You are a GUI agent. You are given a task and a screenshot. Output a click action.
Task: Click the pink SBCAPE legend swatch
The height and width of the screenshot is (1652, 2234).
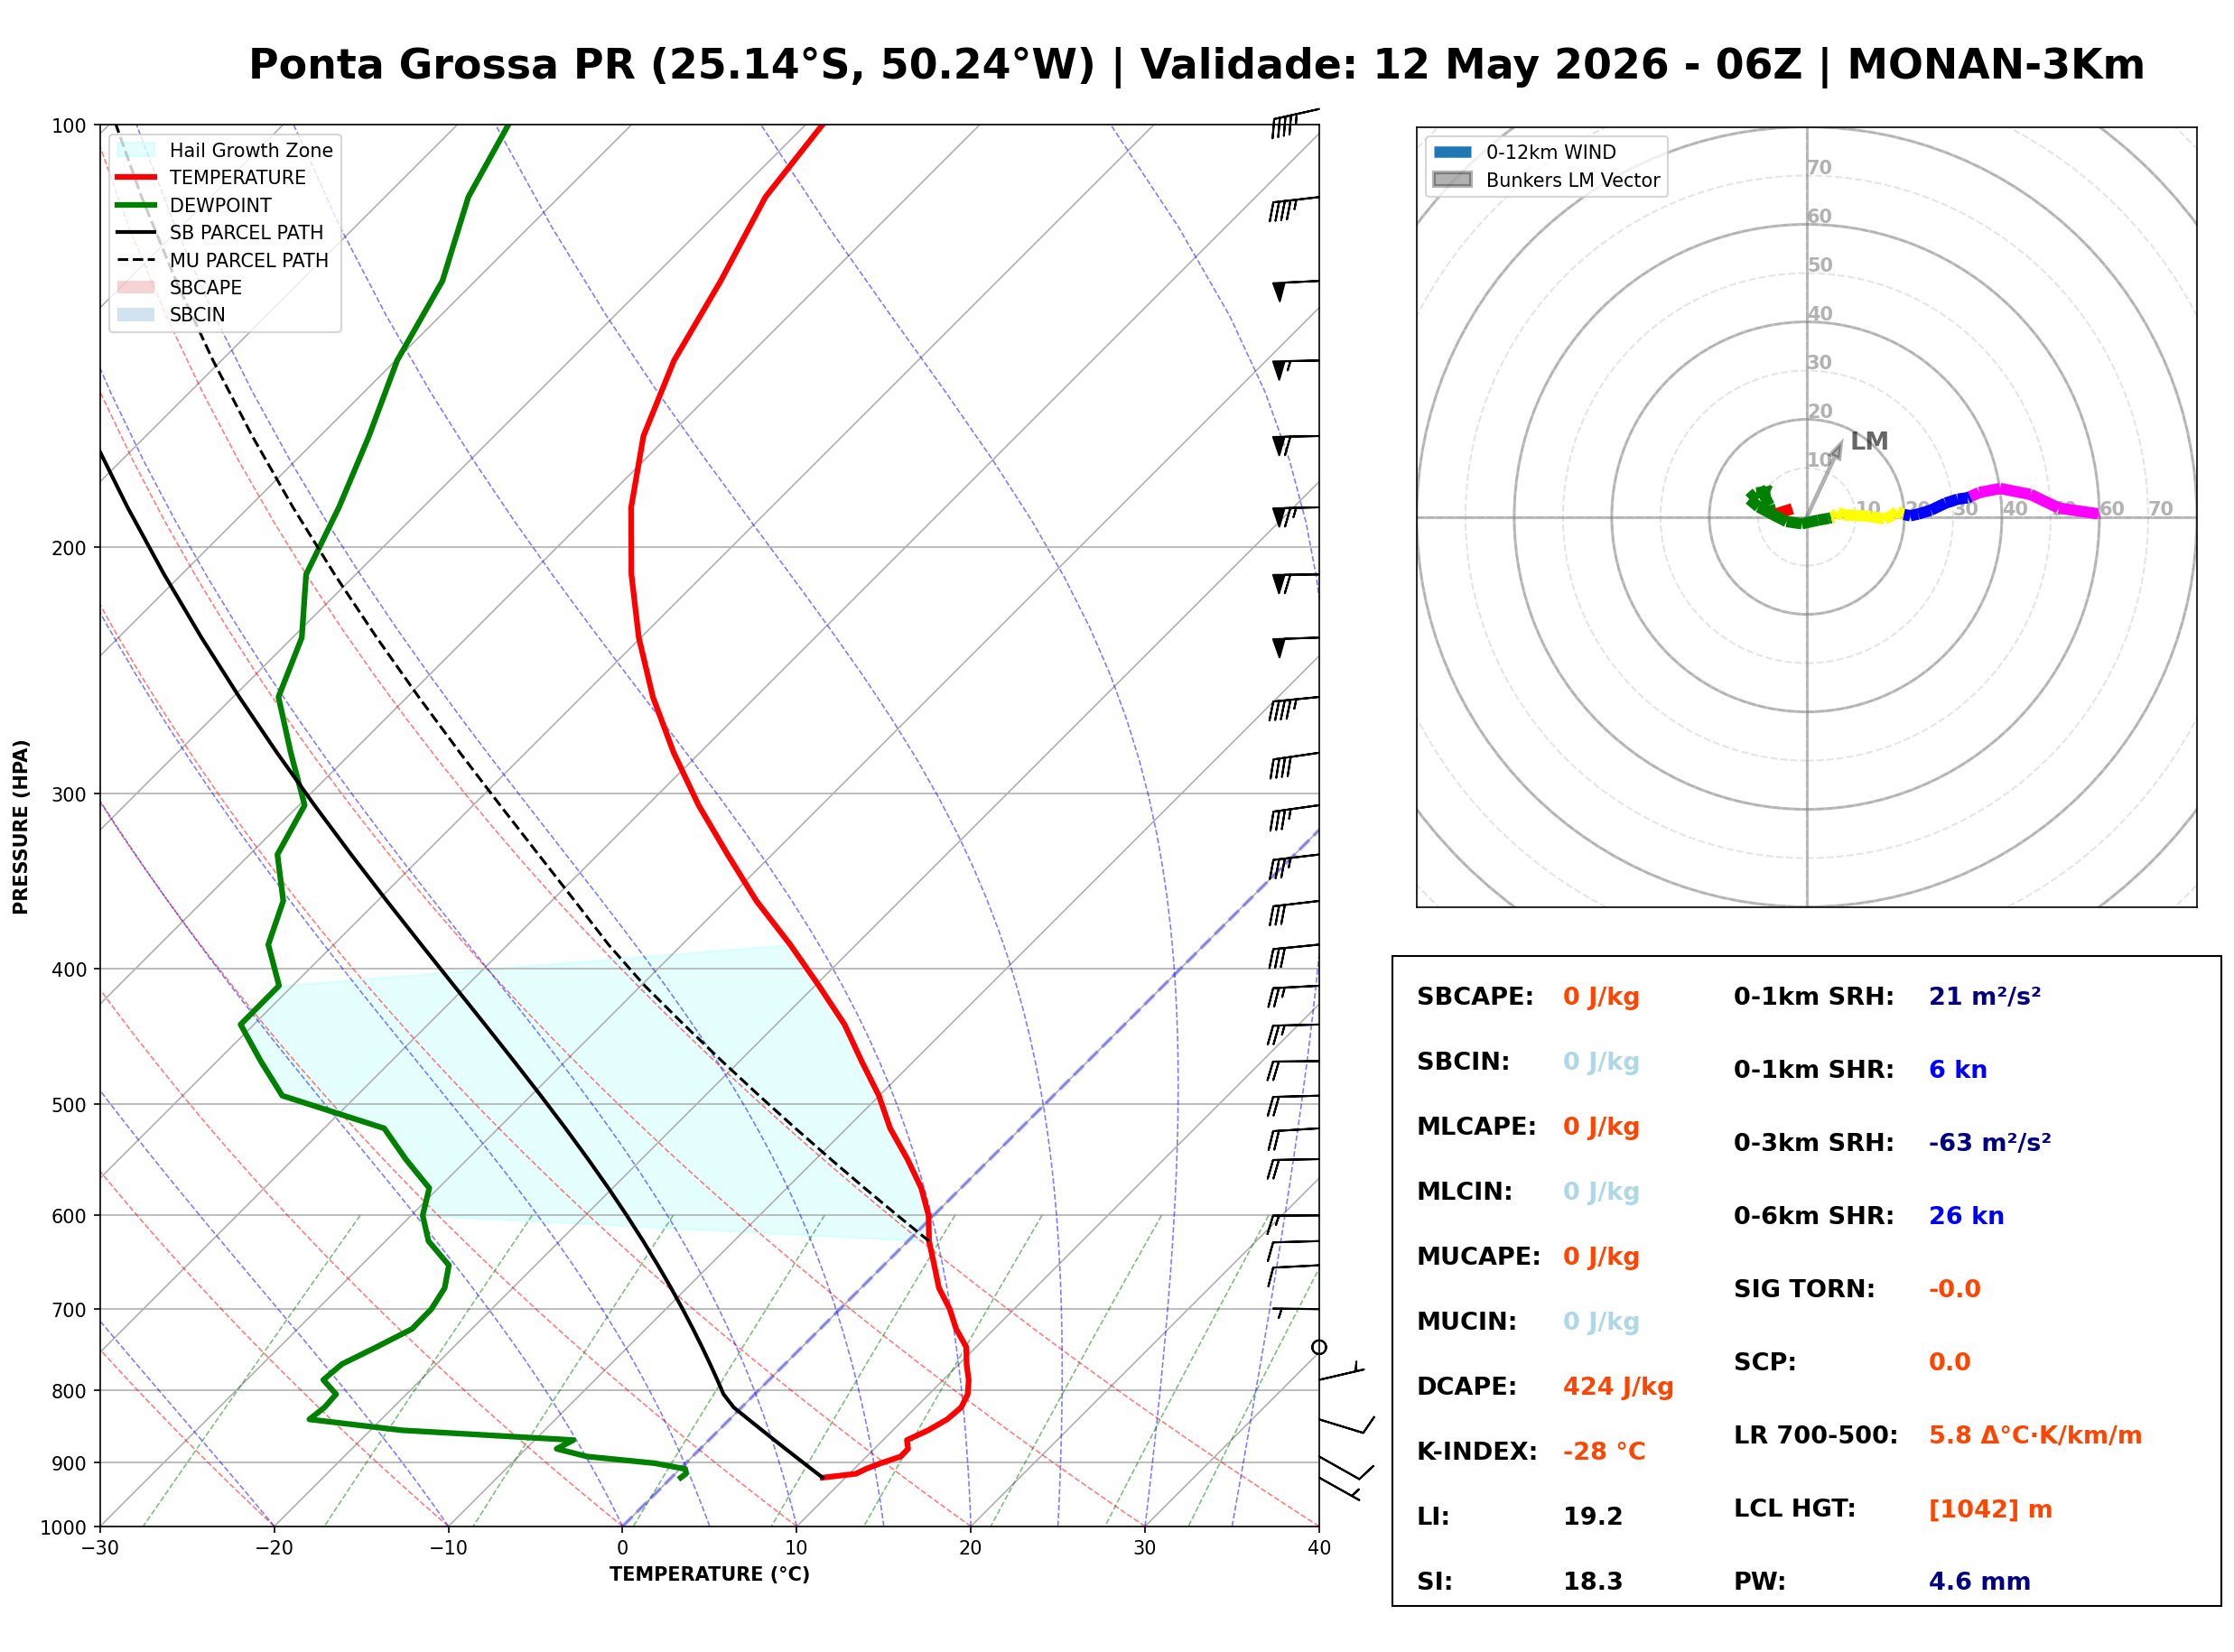click(x=136, y=287)
